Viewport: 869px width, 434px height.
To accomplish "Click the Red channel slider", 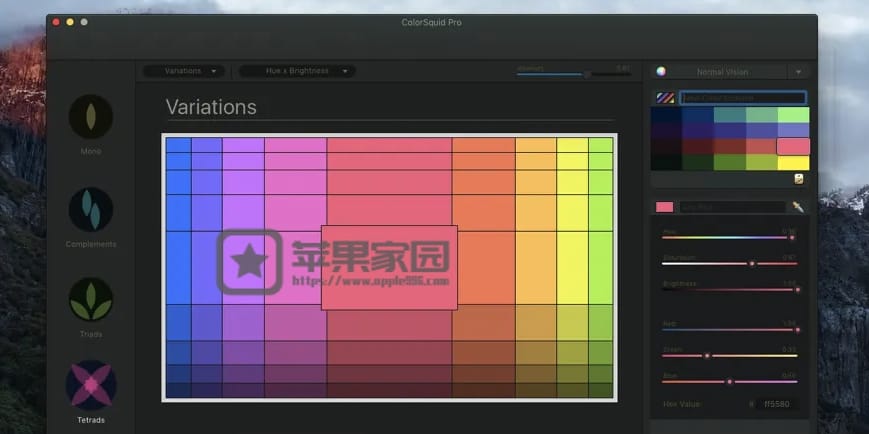I will pos(729,330).
